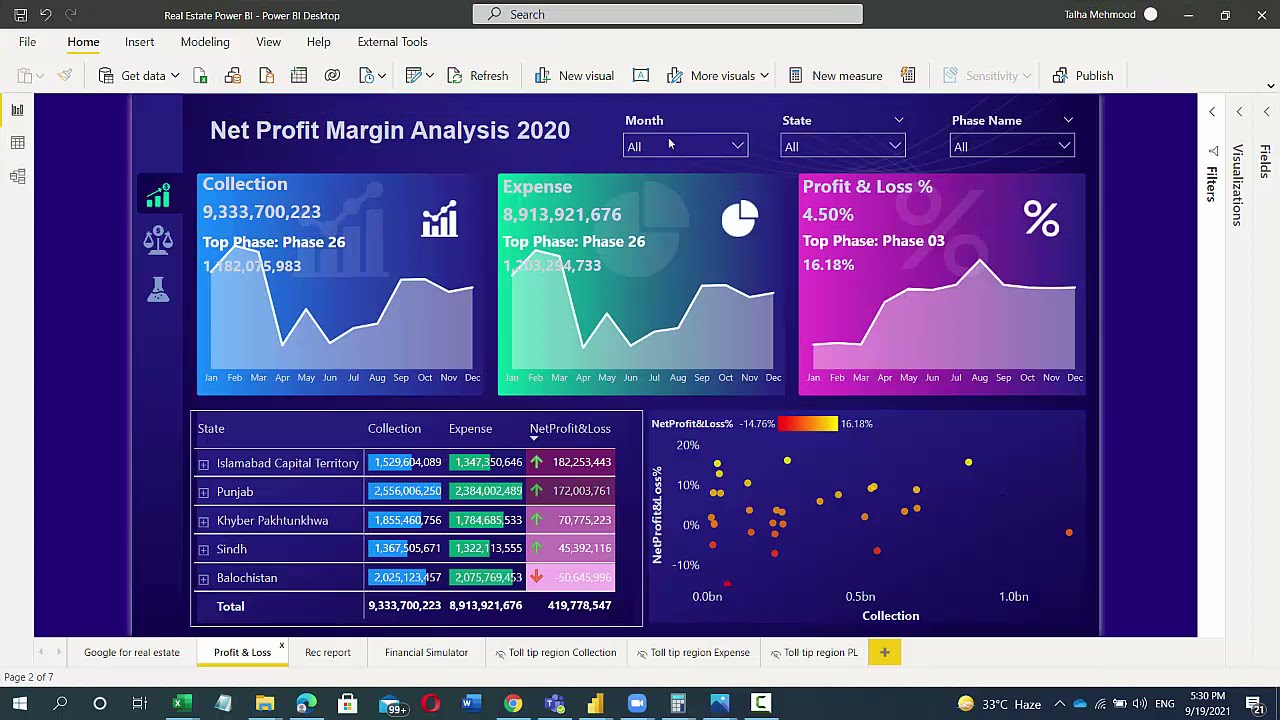Open the More visuals dropdown

coord(718,76)
